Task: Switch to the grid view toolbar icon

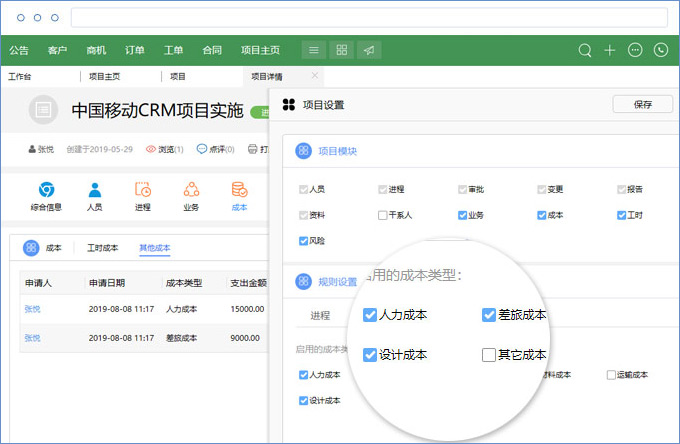Action: pyautogui.click(x=342, y=50)
